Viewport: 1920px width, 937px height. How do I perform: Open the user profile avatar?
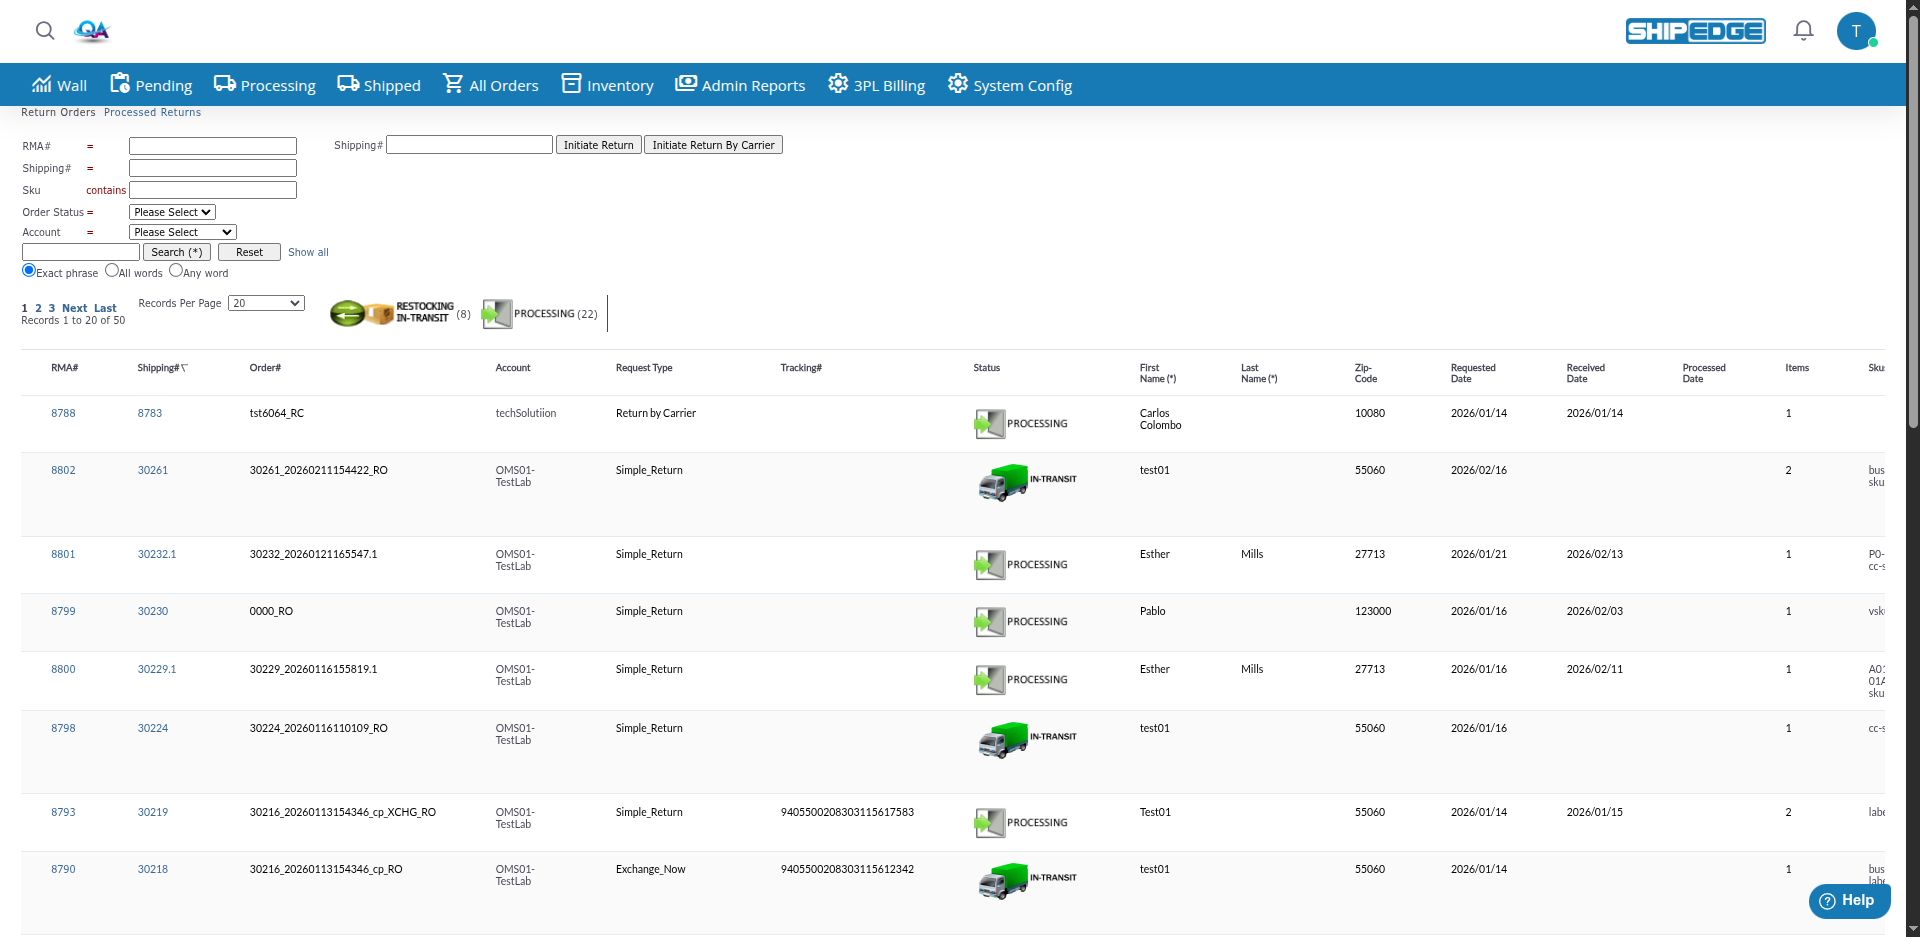1856,31
